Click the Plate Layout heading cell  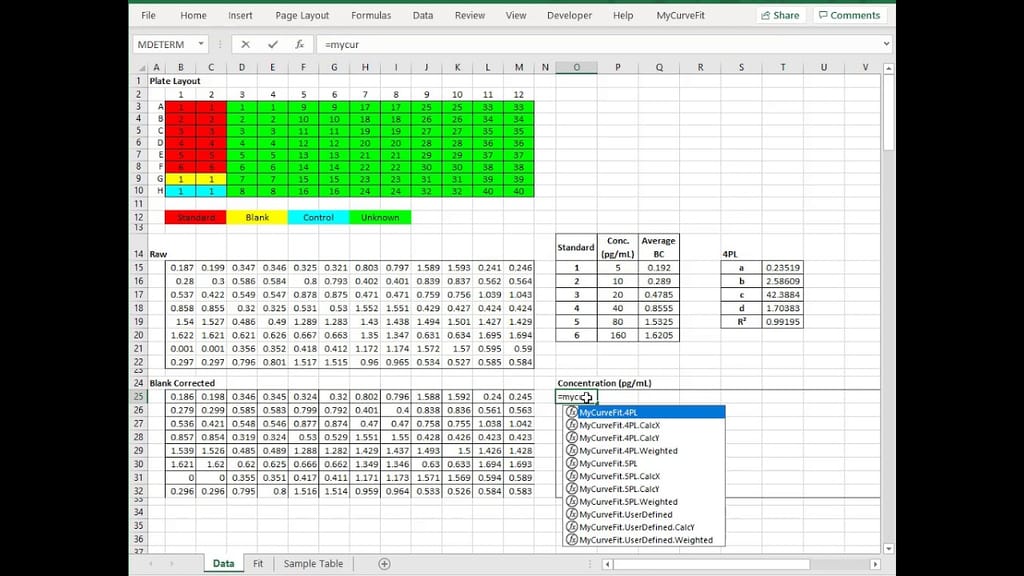tap(175, 81)
